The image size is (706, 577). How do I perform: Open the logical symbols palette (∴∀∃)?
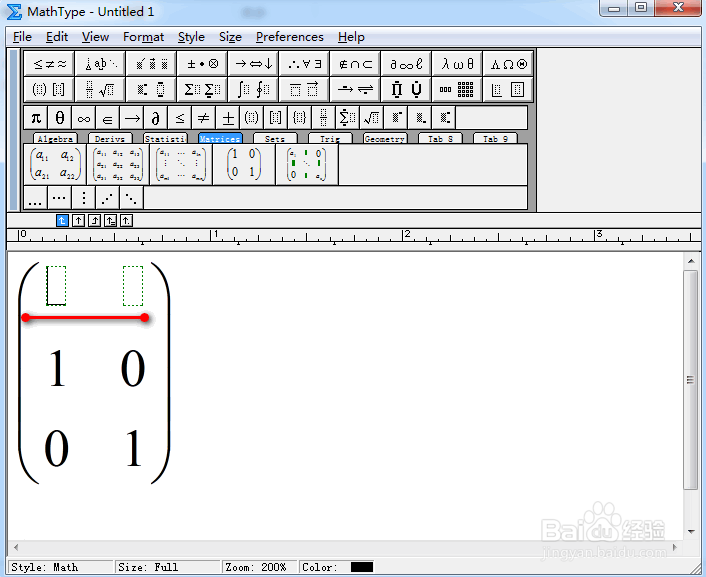(x=304, y=64)
